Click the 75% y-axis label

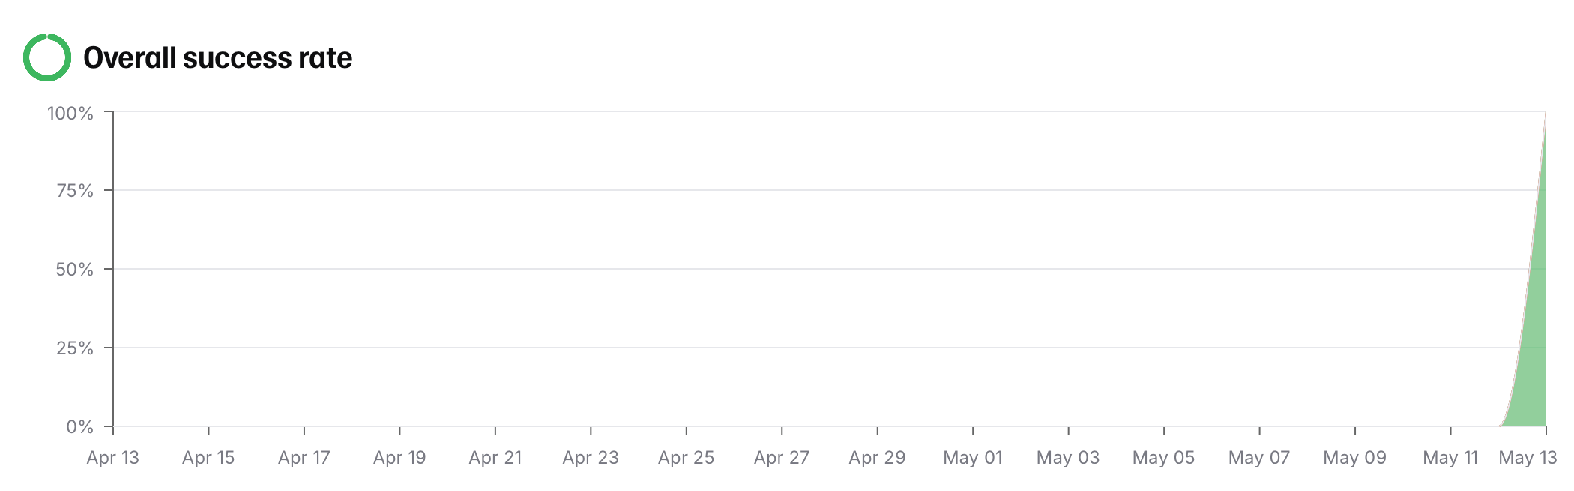point(74,190)
